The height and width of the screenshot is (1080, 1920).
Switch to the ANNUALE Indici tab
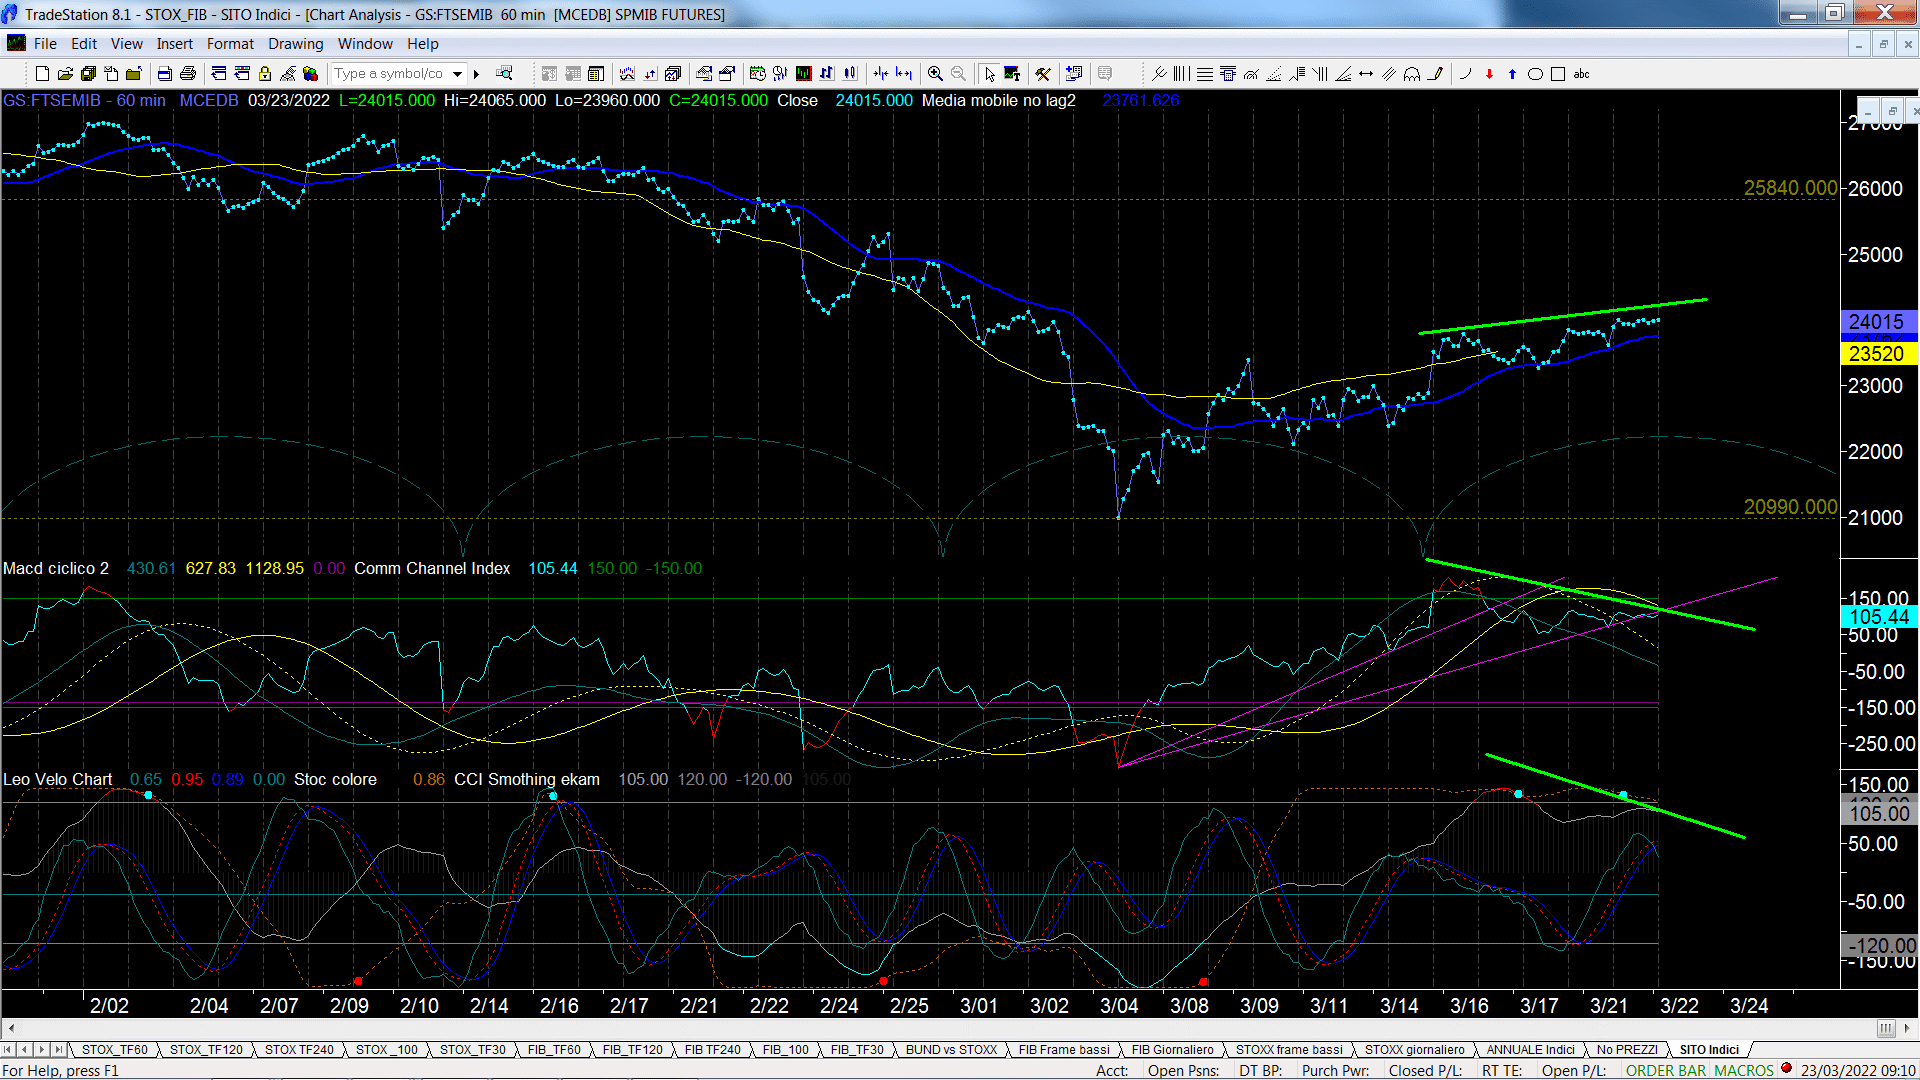point(1530,1049)
